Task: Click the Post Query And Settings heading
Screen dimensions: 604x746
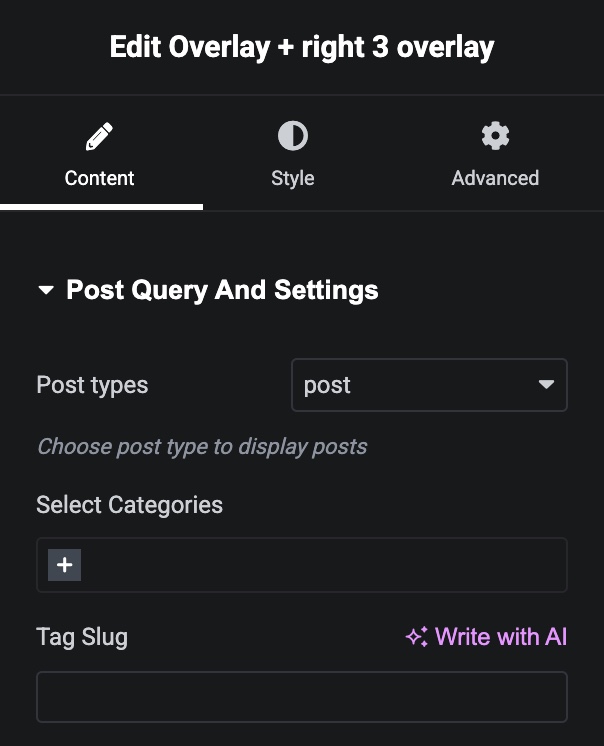Action: tap(222, 291)
